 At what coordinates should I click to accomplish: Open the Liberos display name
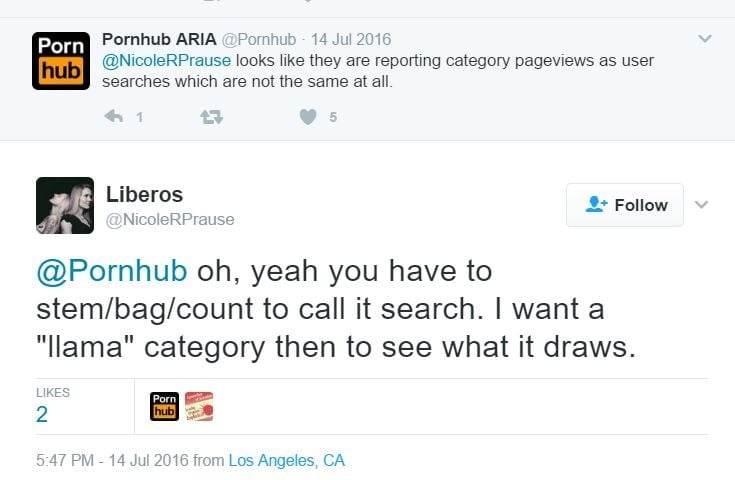(x=144, y=194)
